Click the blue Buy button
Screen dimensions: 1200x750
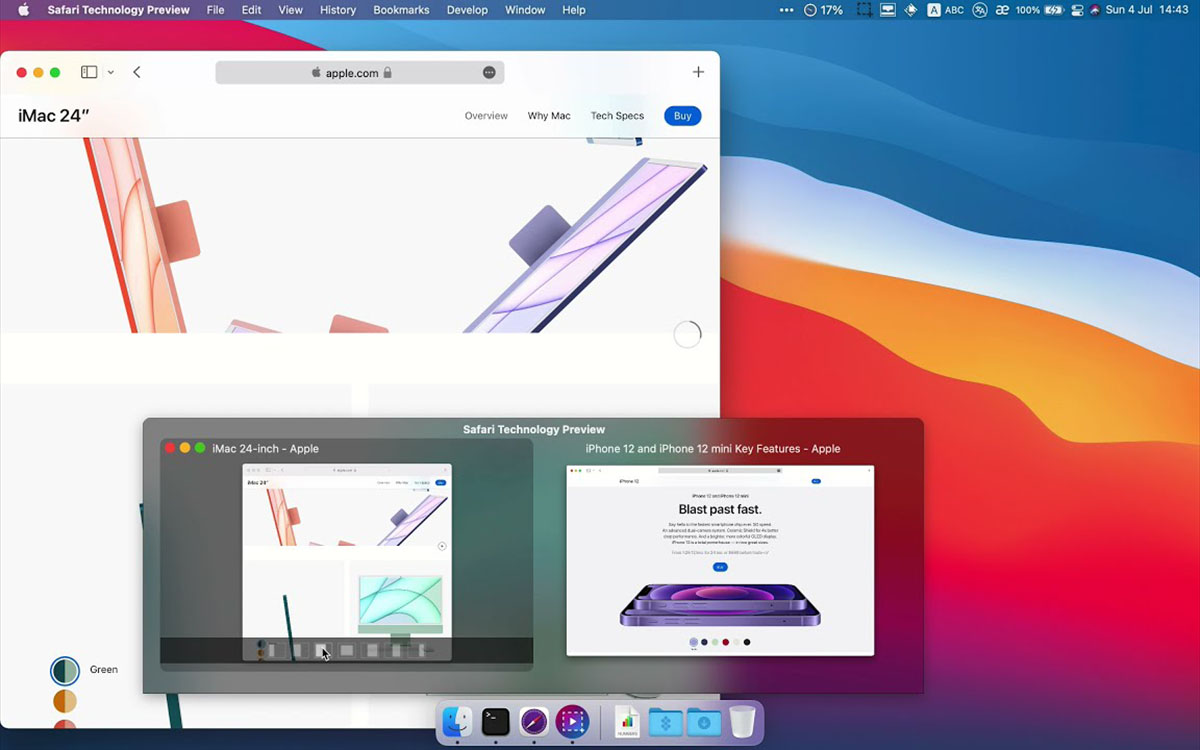683,116
